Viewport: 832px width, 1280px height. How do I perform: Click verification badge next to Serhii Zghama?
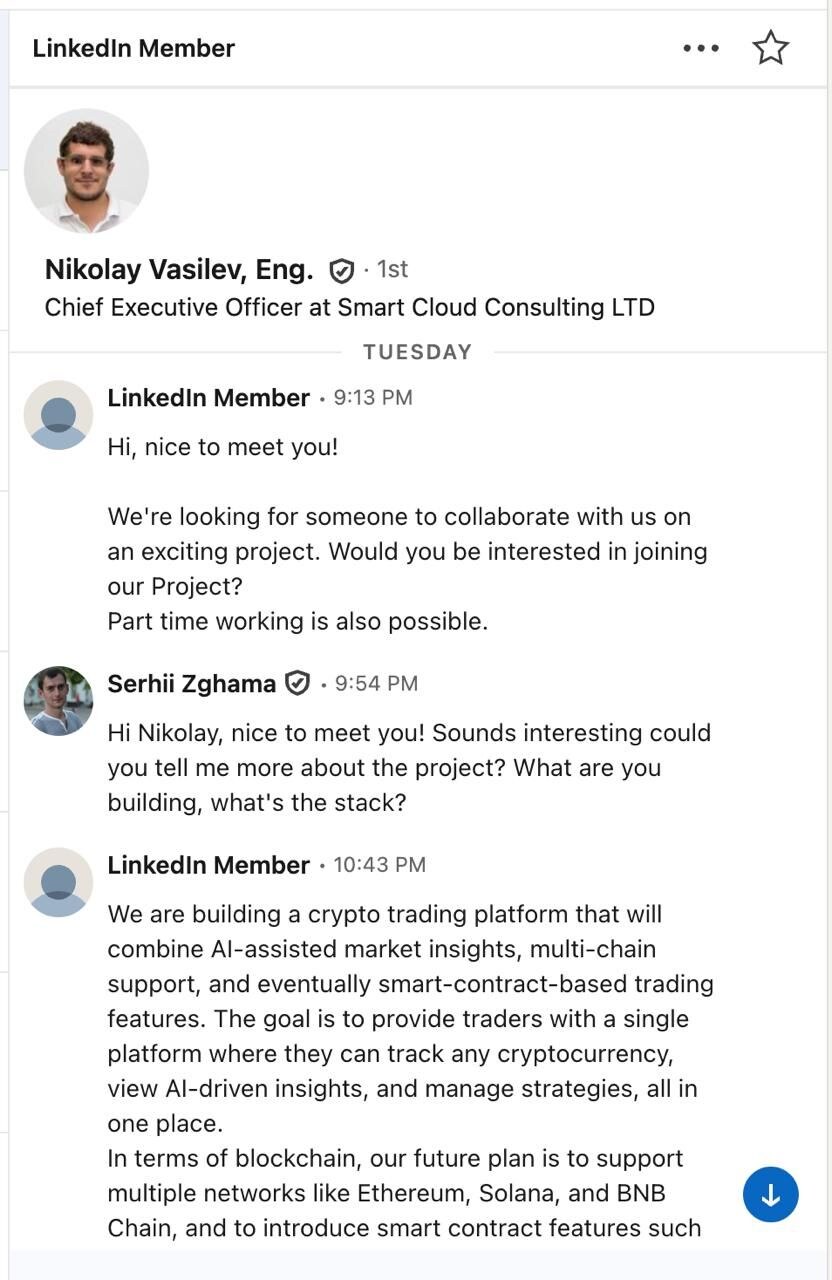pyautogui.click(x=298, y=683)
